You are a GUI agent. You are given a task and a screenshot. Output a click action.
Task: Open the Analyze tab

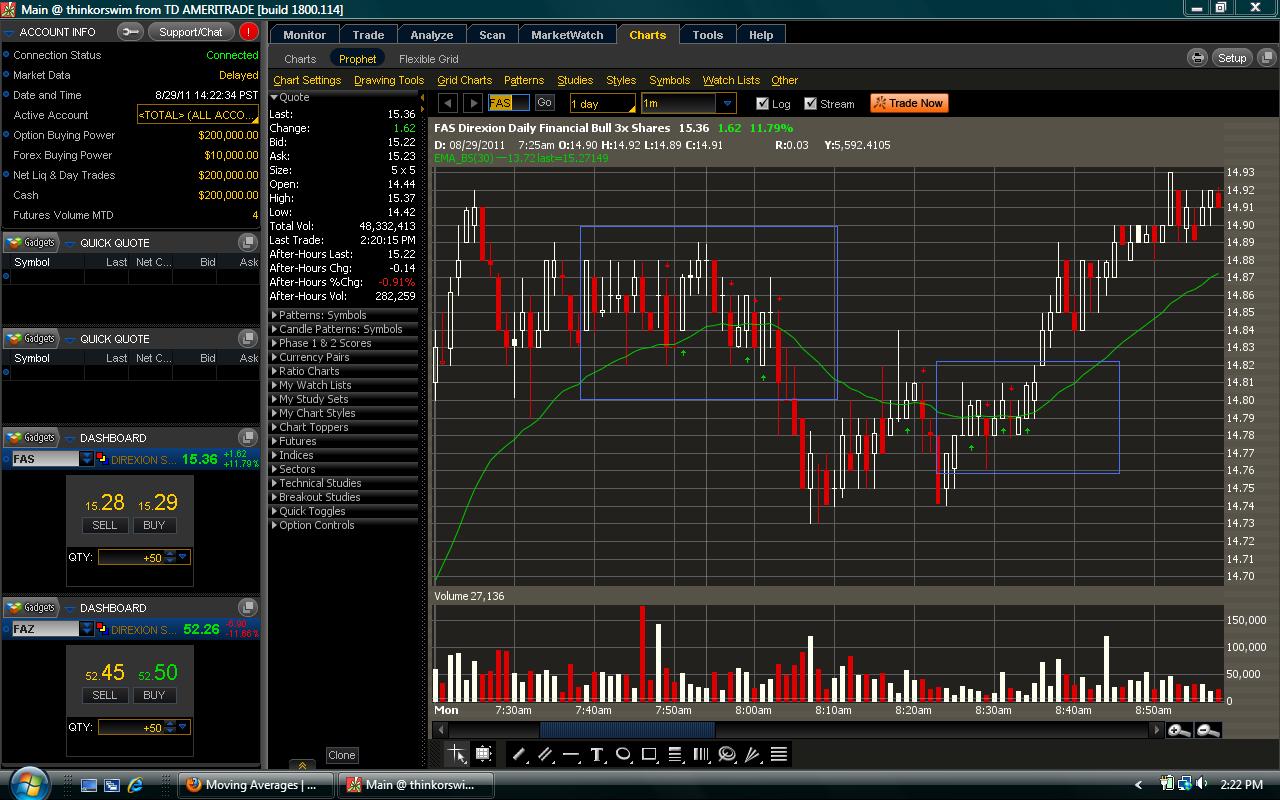click(431, 35)
